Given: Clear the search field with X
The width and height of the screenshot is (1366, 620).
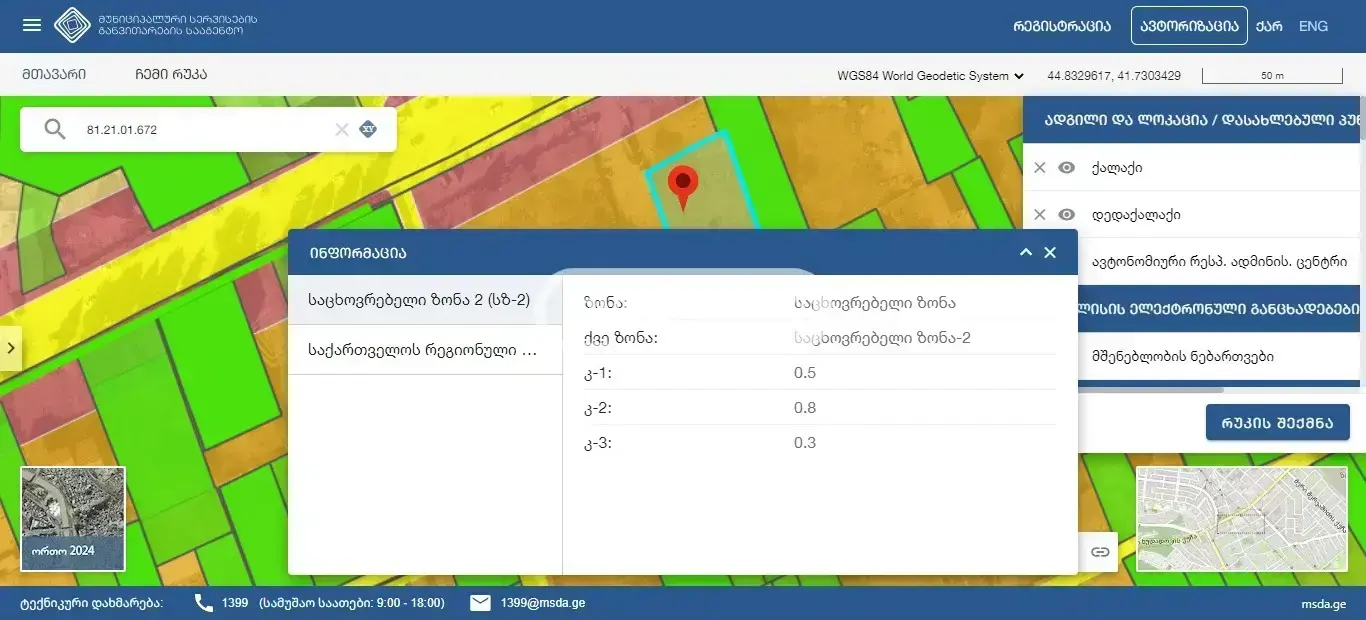Looking at the screenshot, I should (342, 129).
